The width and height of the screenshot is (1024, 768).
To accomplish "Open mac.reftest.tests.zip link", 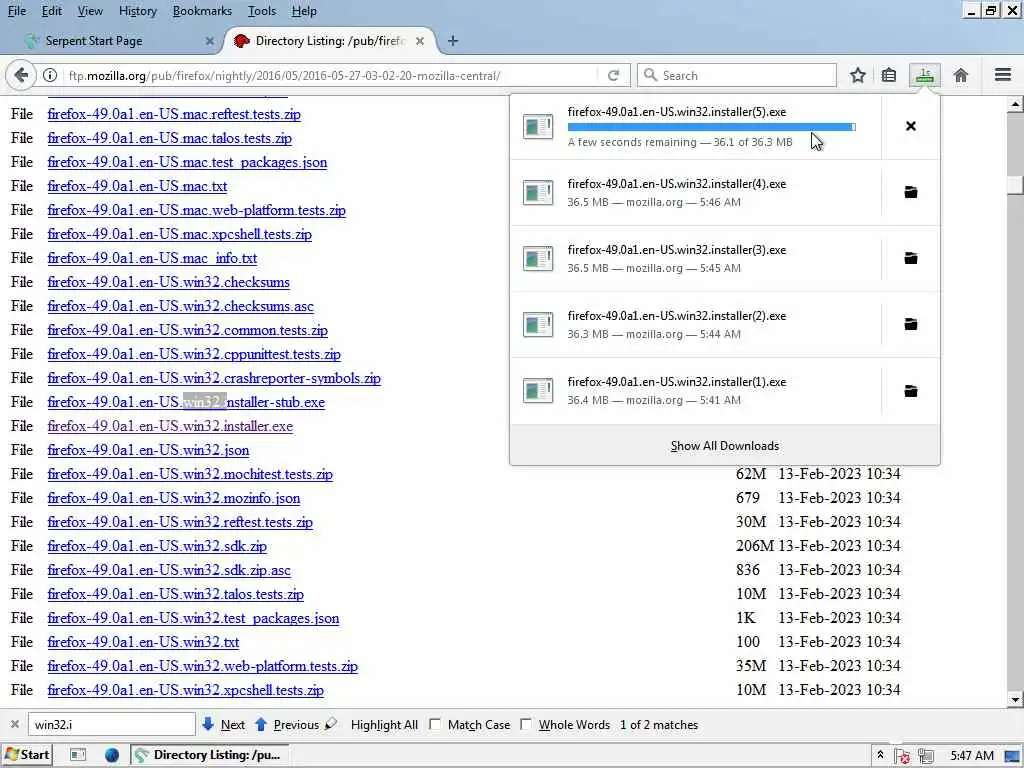I will point(174,114).
